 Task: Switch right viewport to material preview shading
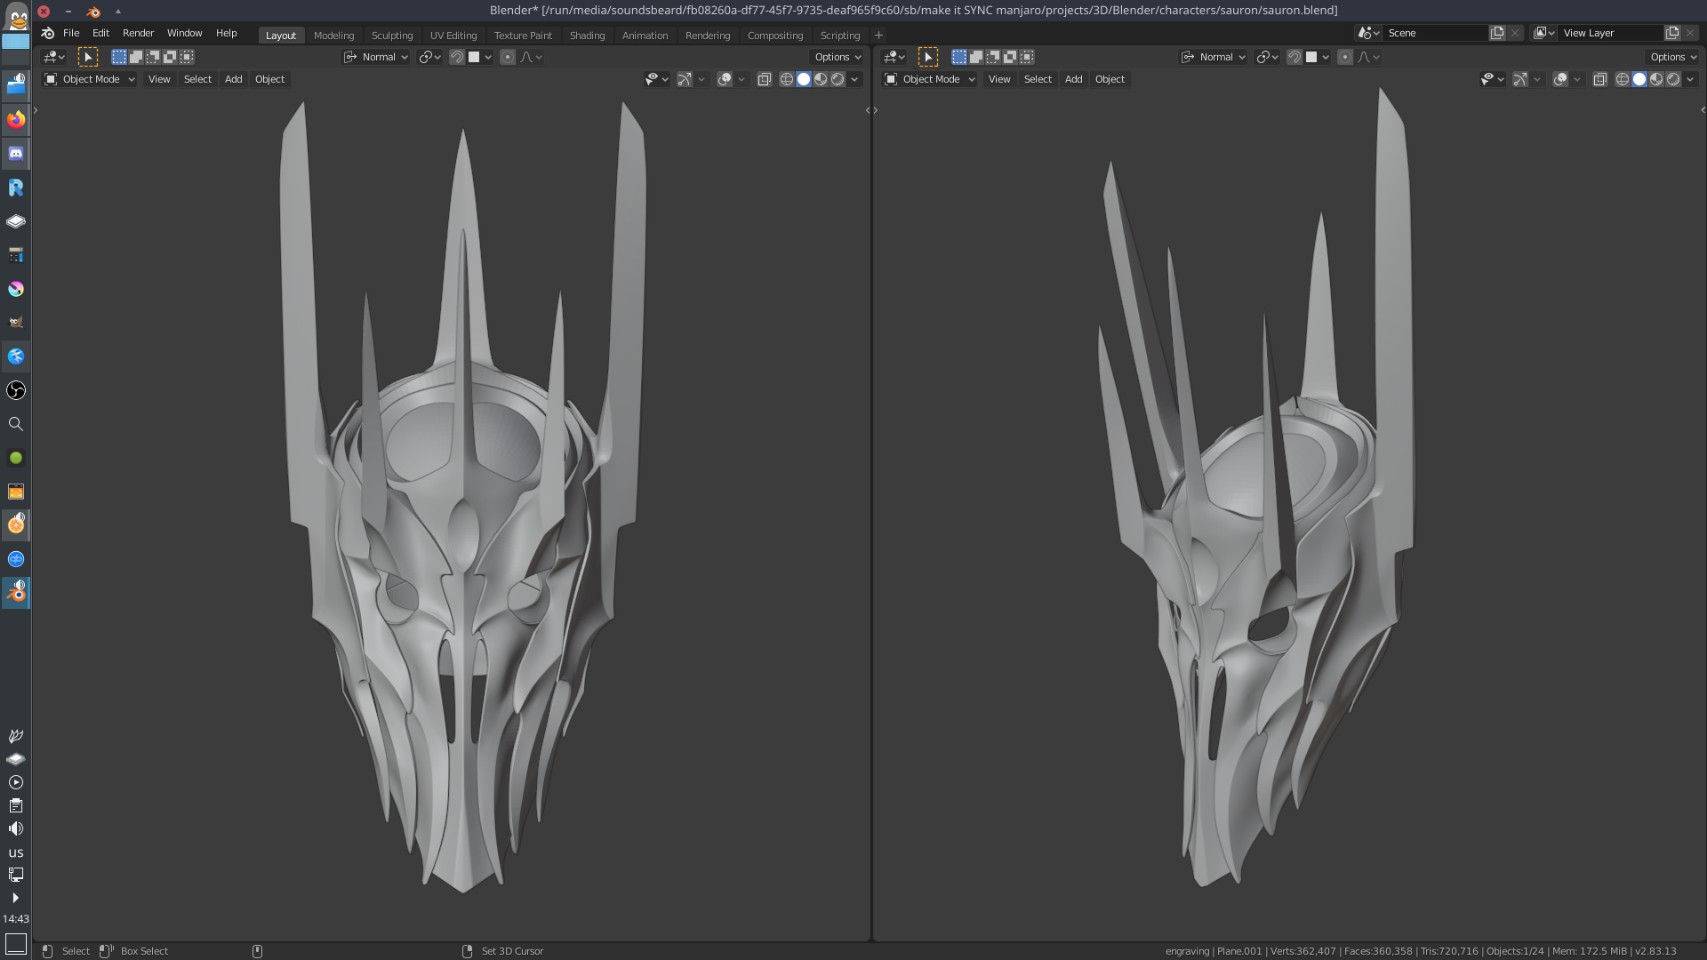pyautogui.click(x=1657, y=79)
